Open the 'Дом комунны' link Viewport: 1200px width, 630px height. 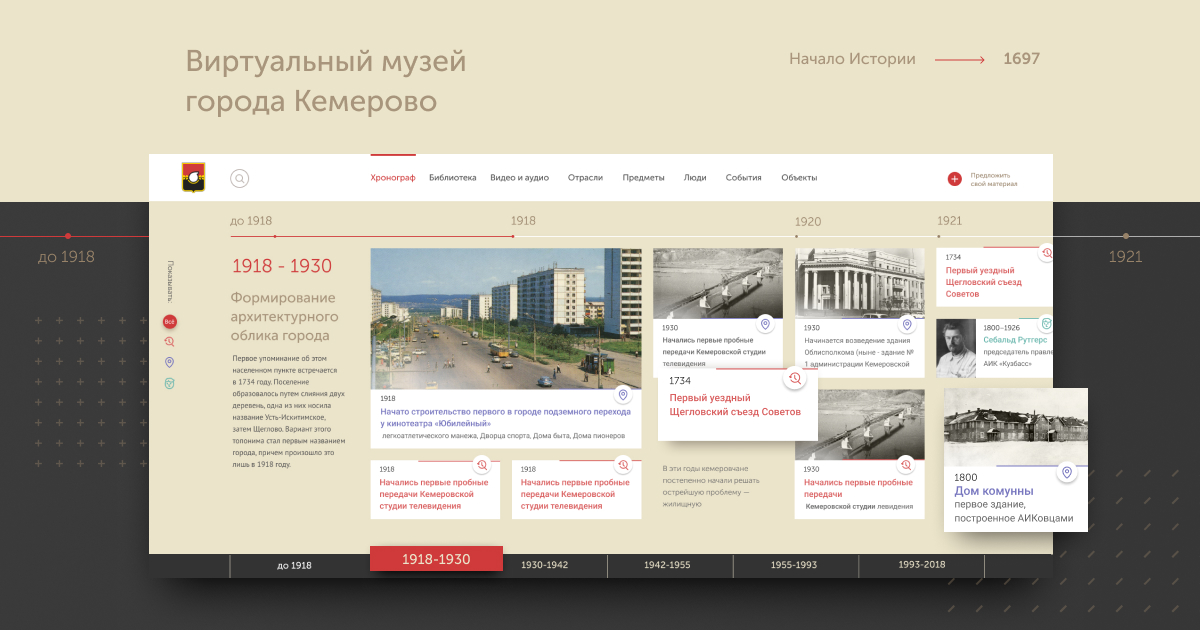[x=994, y=491]
